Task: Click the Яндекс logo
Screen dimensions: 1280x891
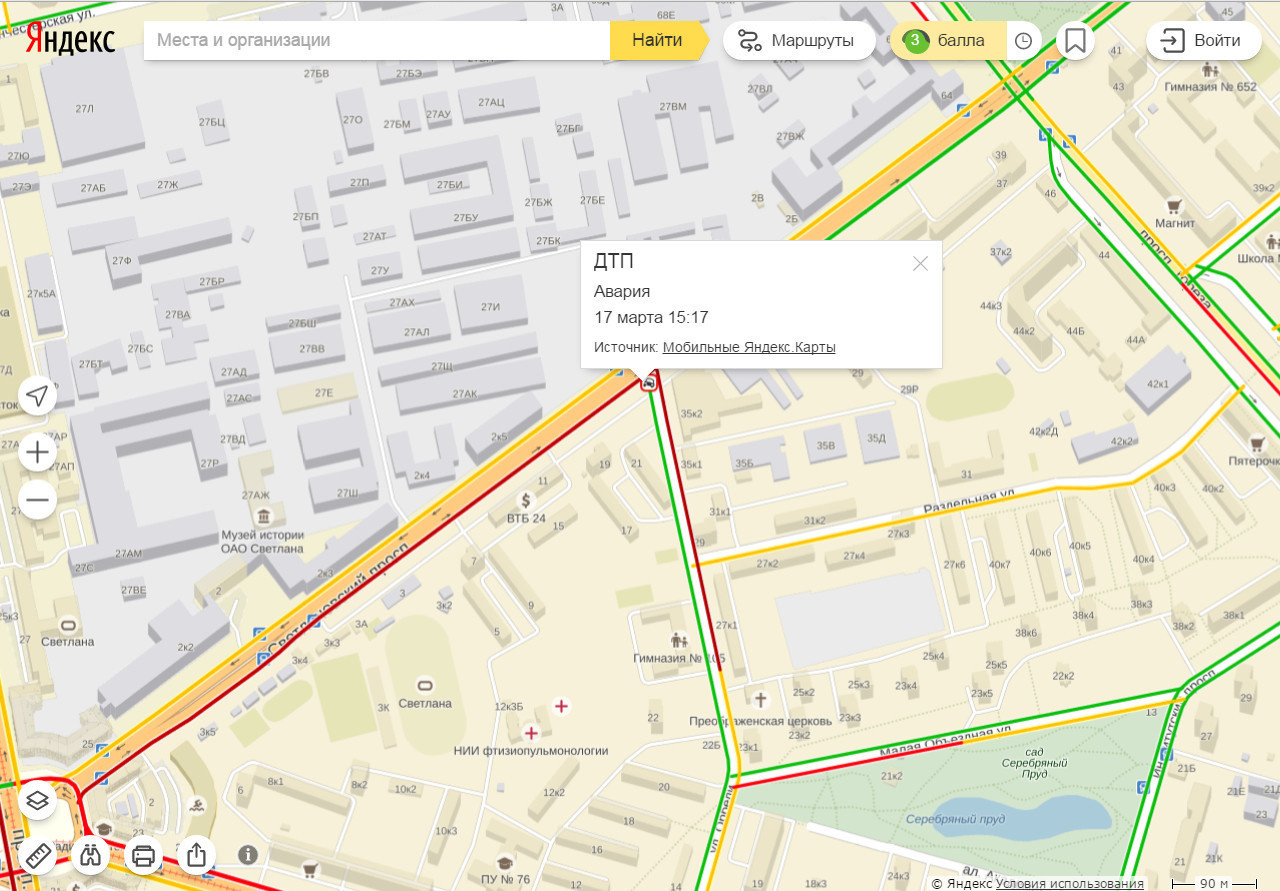Action: [x=70, y=40]
